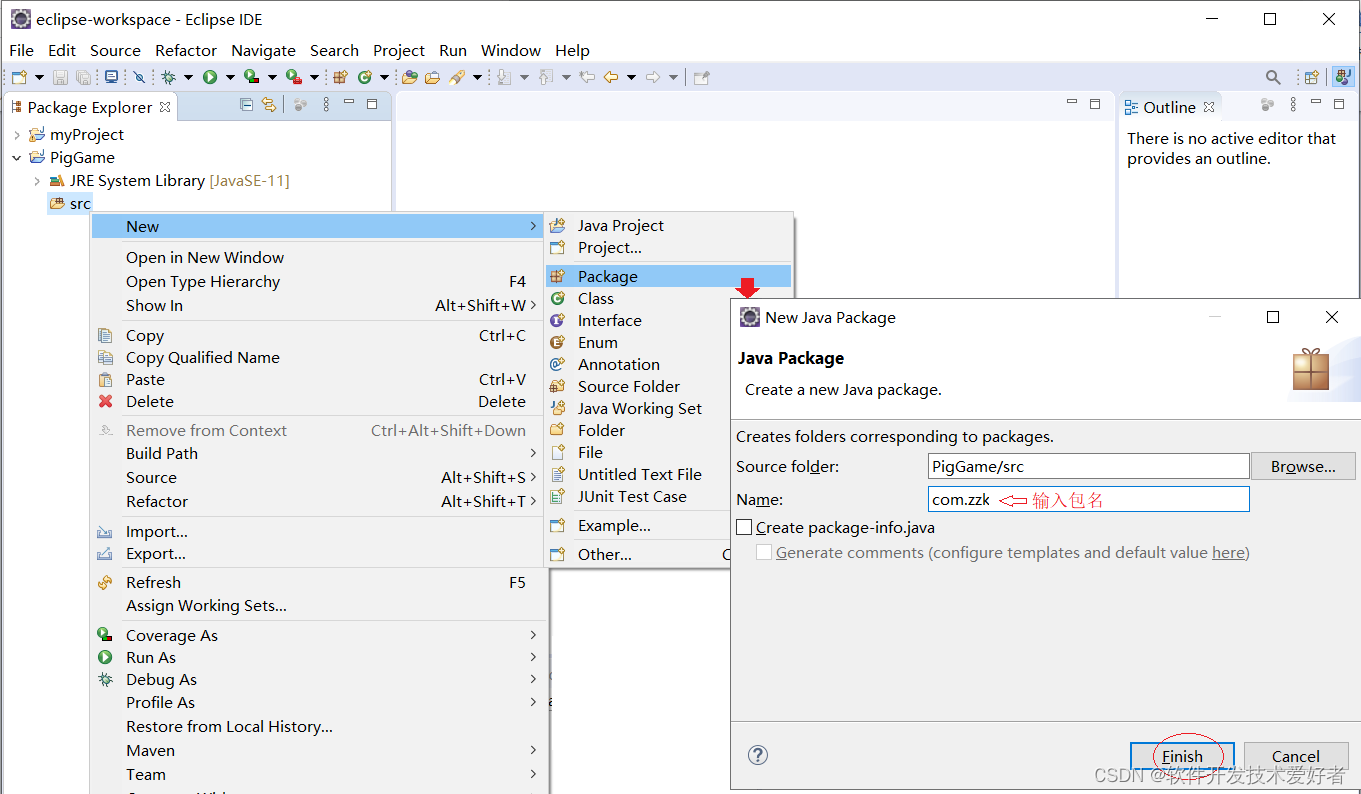Open Package Explorer view menu dots

point(325,105)
